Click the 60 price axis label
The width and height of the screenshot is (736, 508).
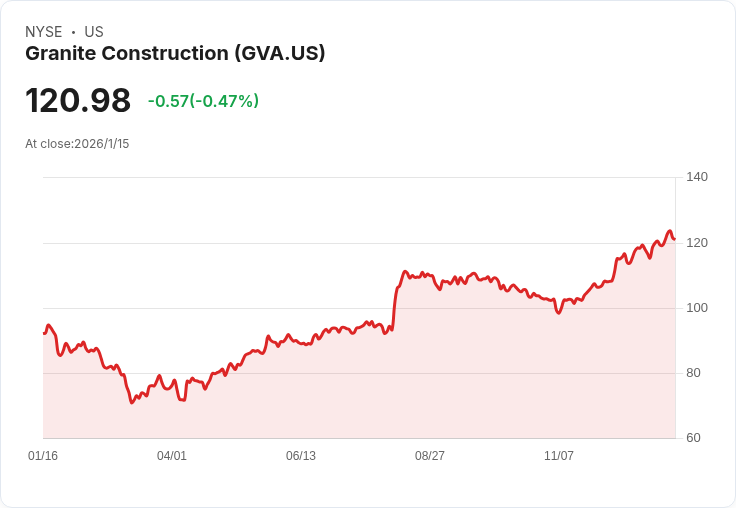[x=692, y=438]
